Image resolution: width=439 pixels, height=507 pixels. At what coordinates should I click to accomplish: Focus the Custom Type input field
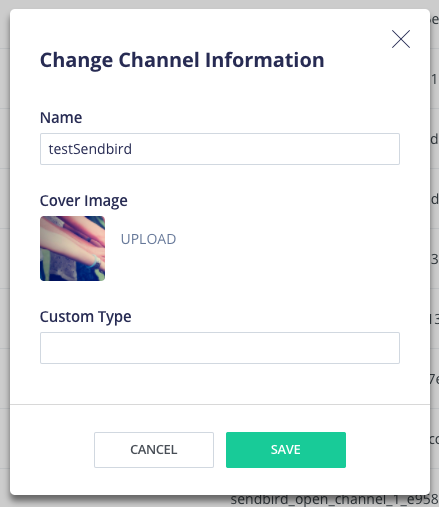tap(220, 348)
